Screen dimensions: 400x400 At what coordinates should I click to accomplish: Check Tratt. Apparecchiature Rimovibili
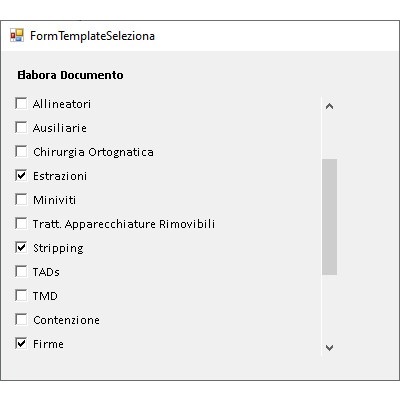pos(21,223)
